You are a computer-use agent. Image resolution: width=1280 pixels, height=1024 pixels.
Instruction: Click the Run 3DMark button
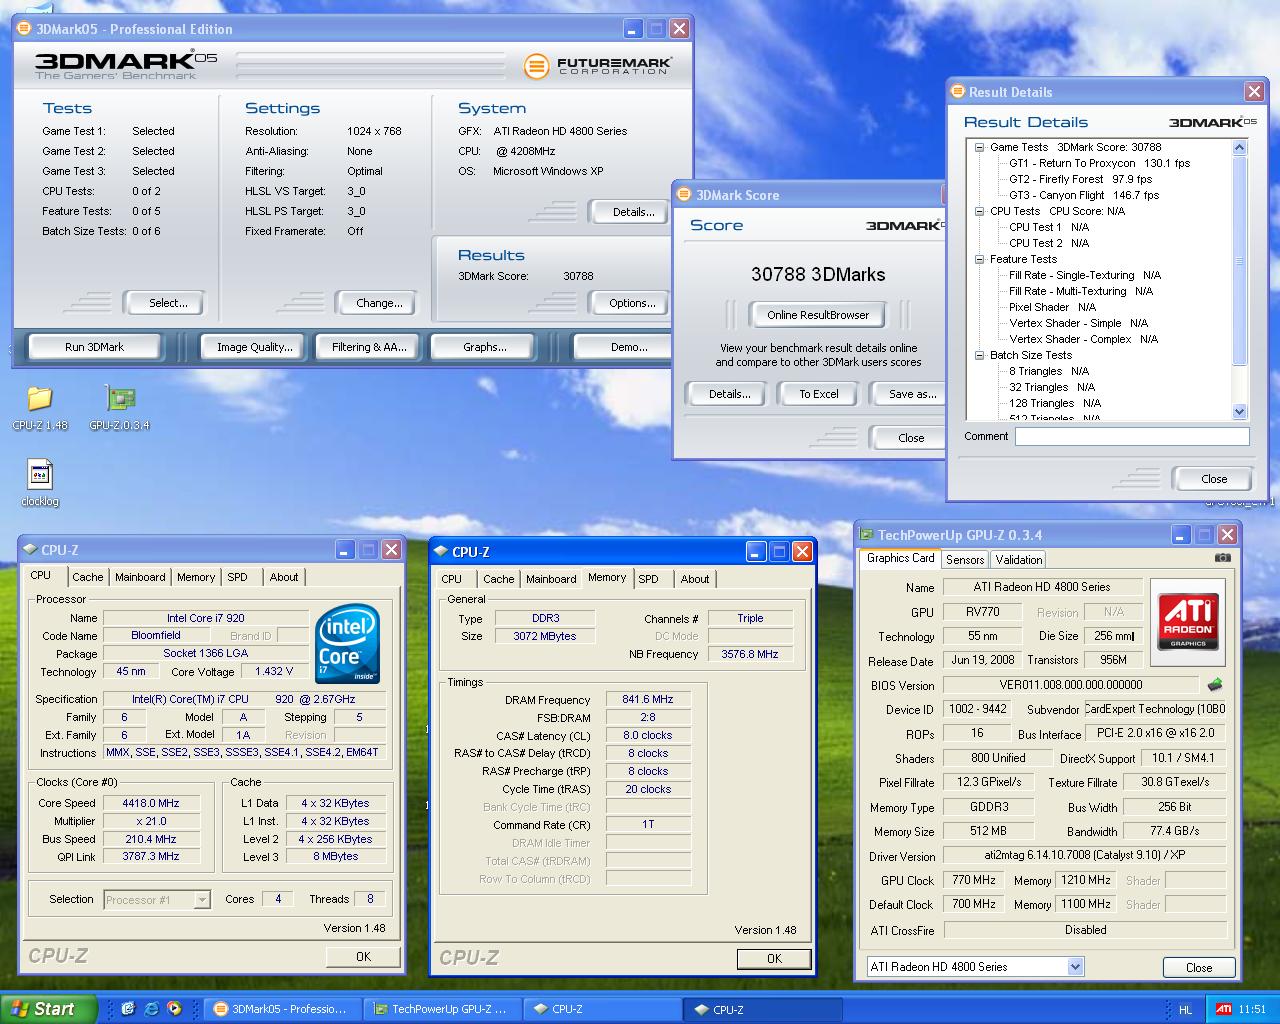point(95,347)
